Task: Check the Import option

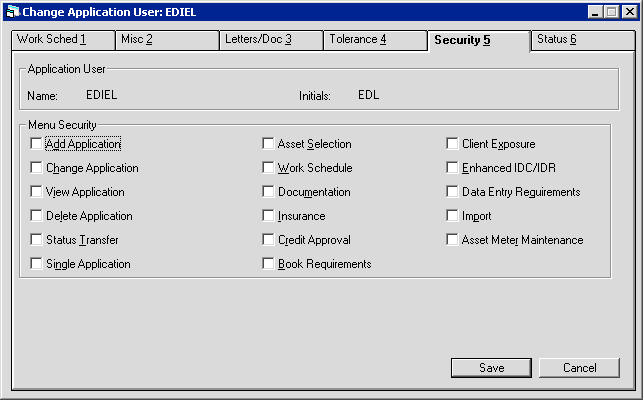Action: click(452, 216)
